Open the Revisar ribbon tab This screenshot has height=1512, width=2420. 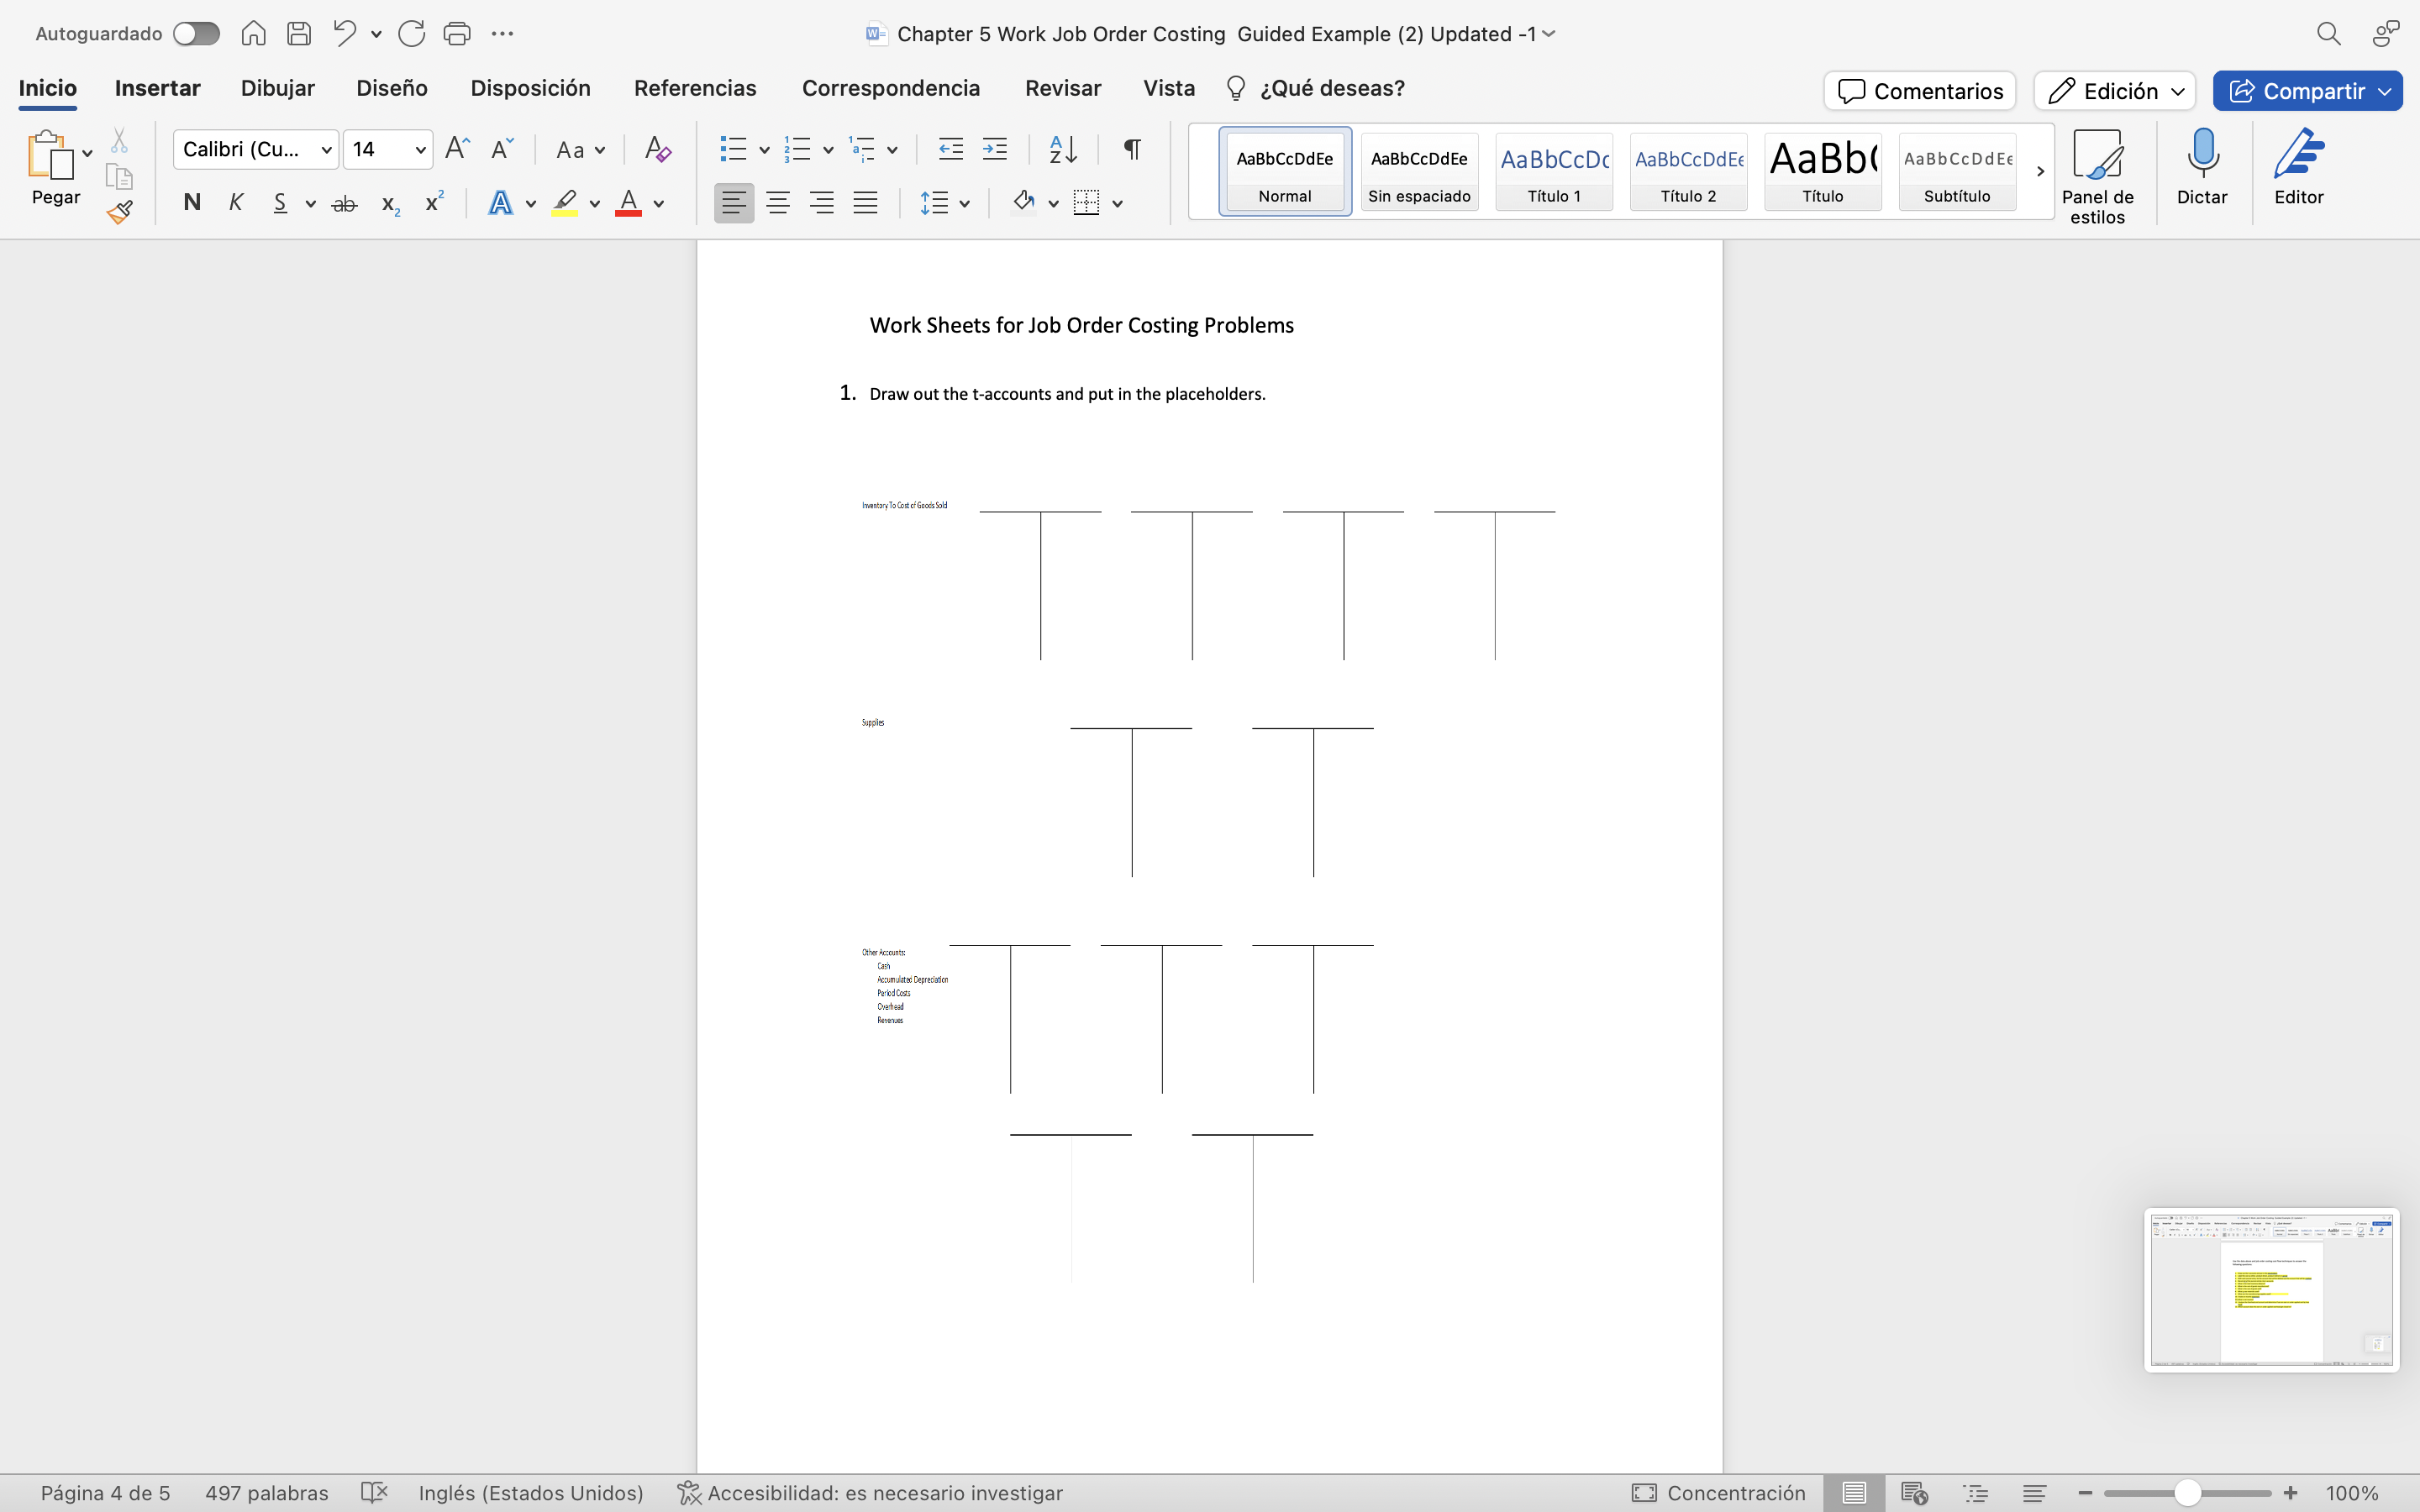coord(1062,88)
